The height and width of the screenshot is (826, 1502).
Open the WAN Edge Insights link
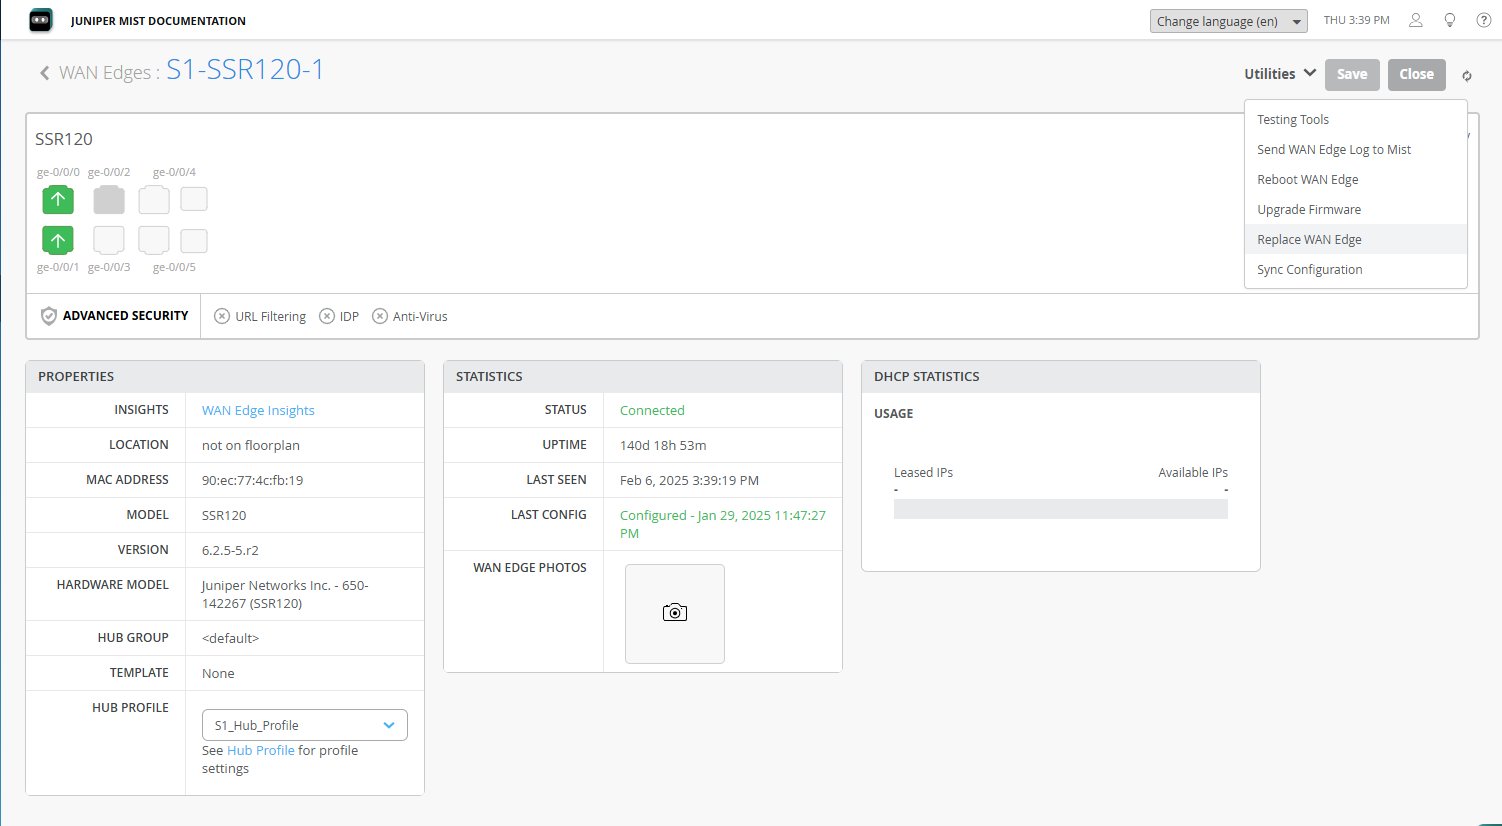[258, 410]
